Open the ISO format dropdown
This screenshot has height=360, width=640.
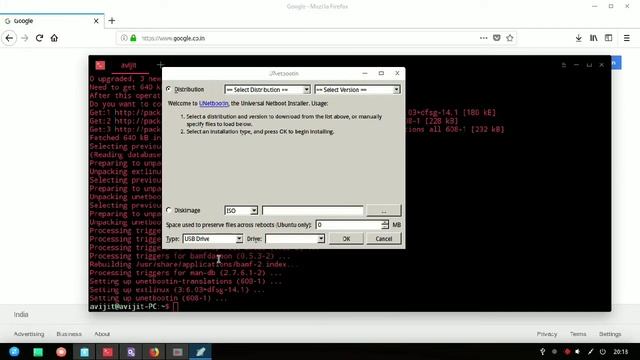click(241, 211)
